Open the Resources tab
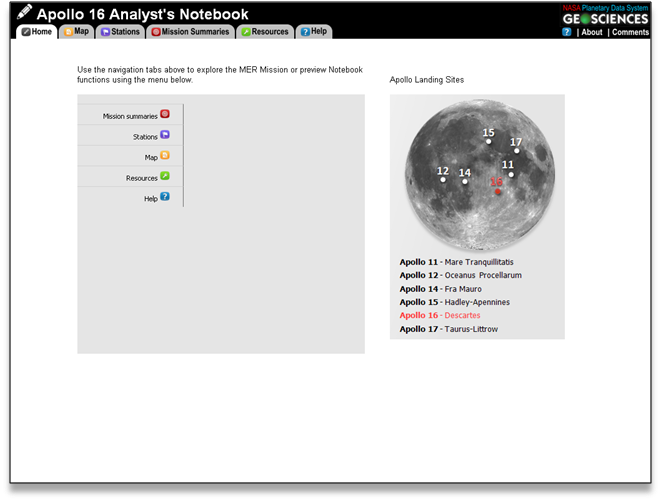This screenshot has height=502, width=661. [x=265, y=32]
